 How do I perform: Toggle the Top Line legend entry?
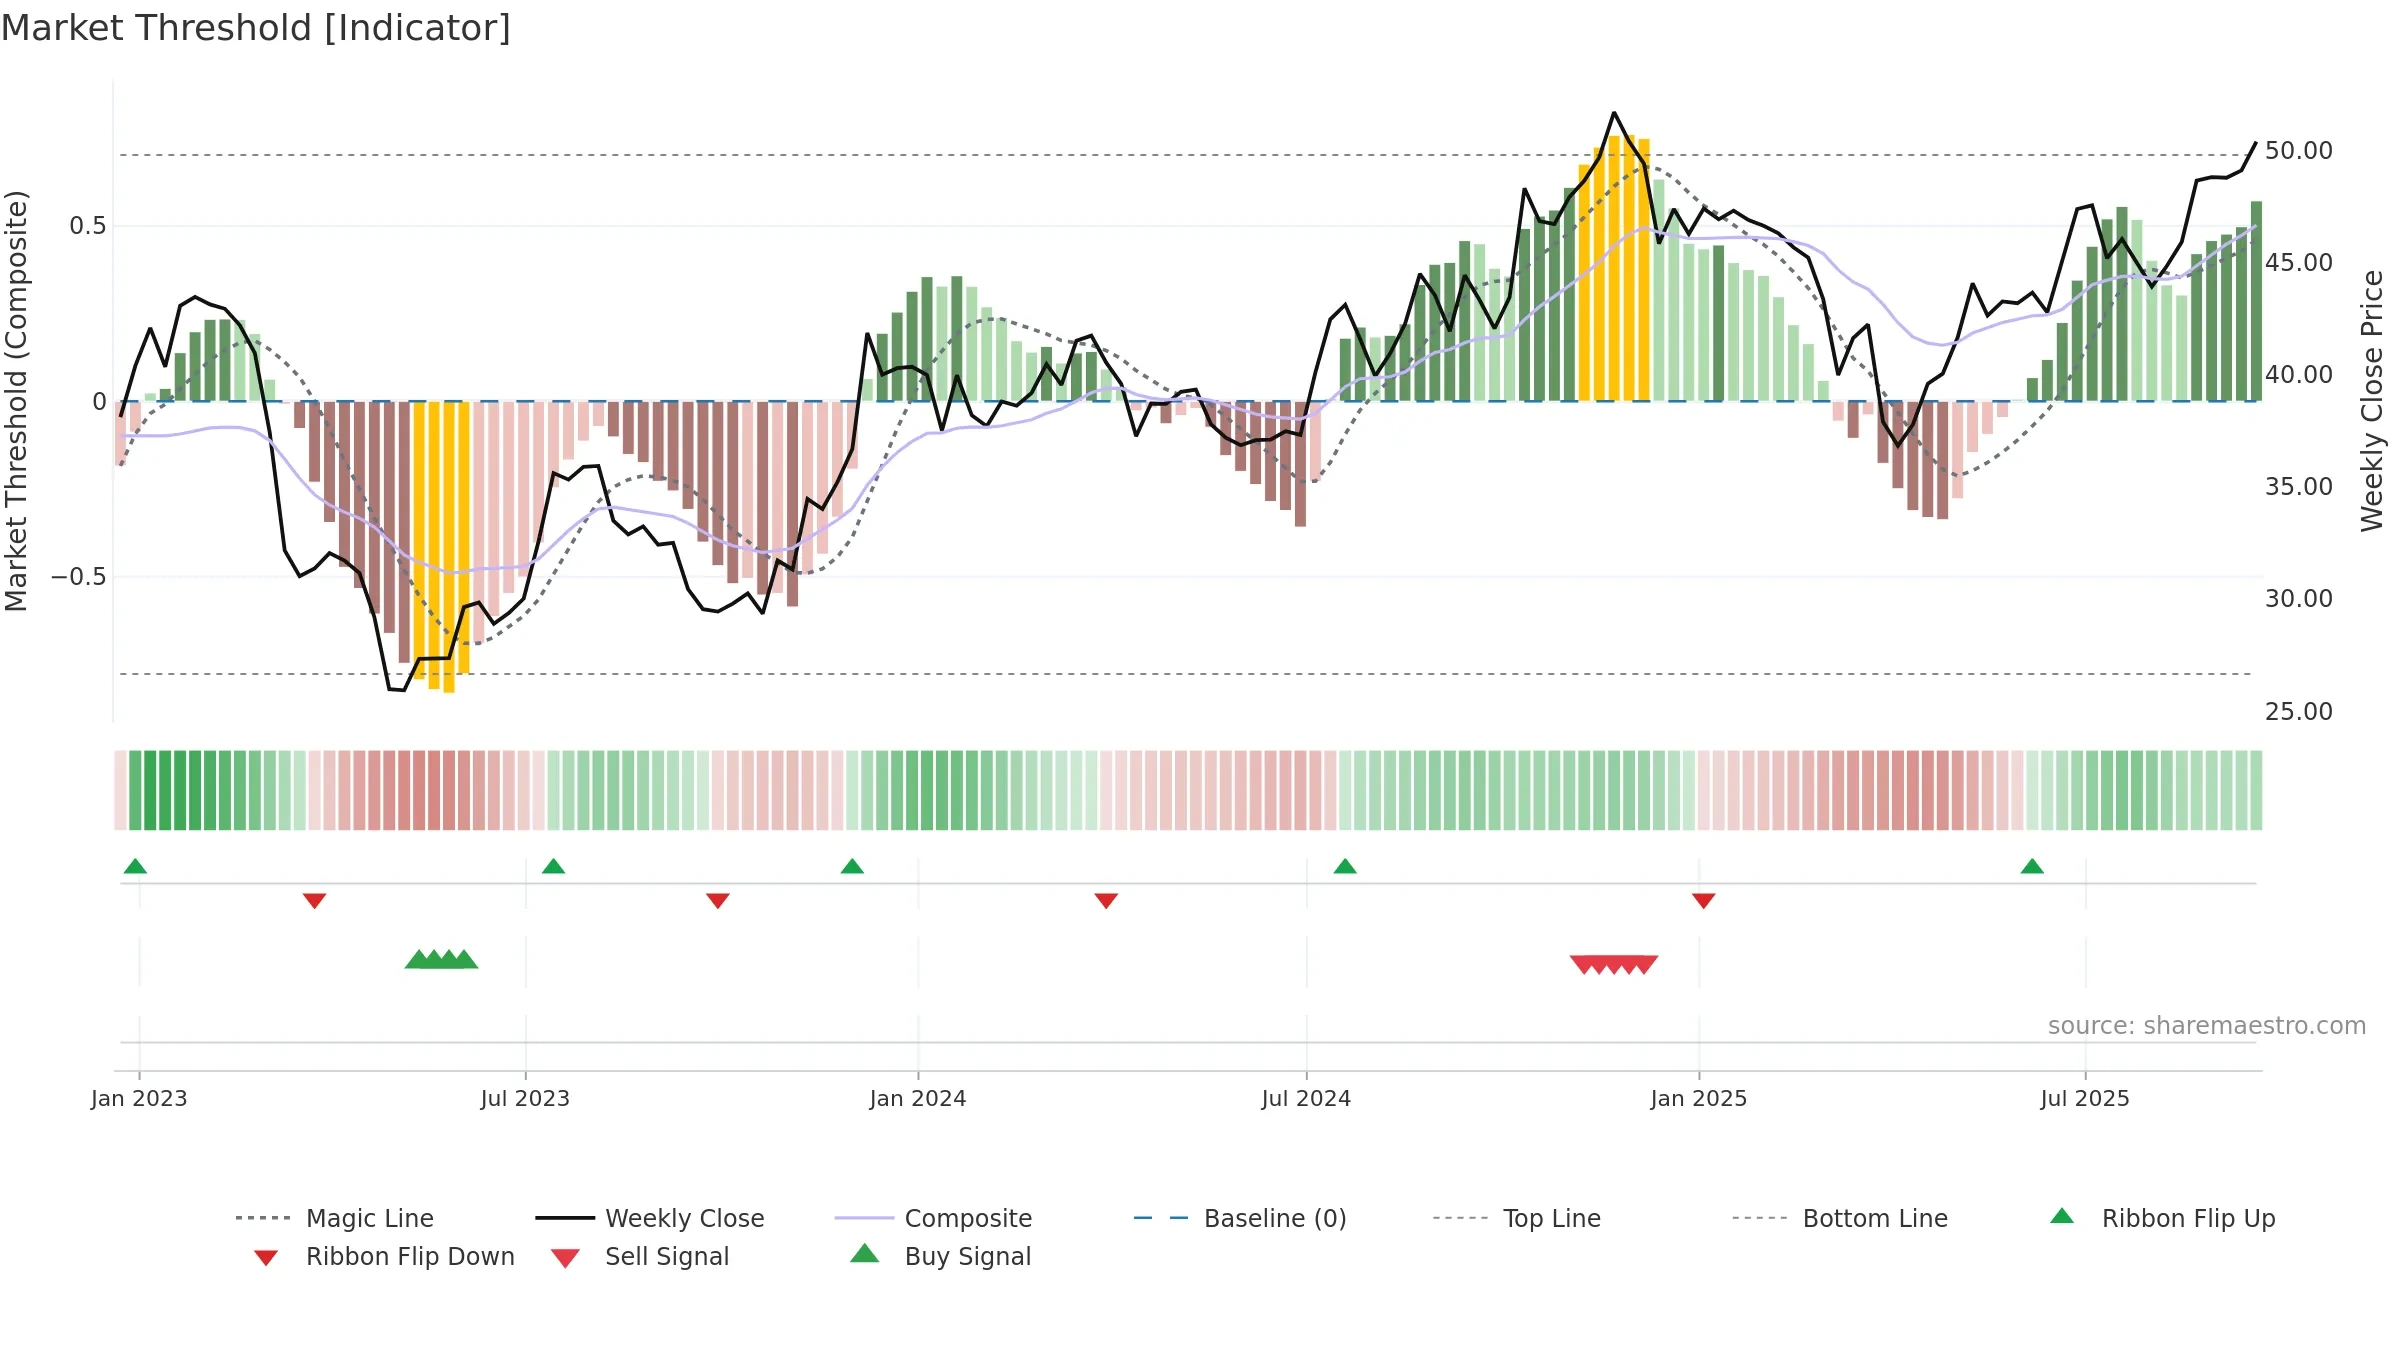pyautogui.click(x=1516, y=1218)
